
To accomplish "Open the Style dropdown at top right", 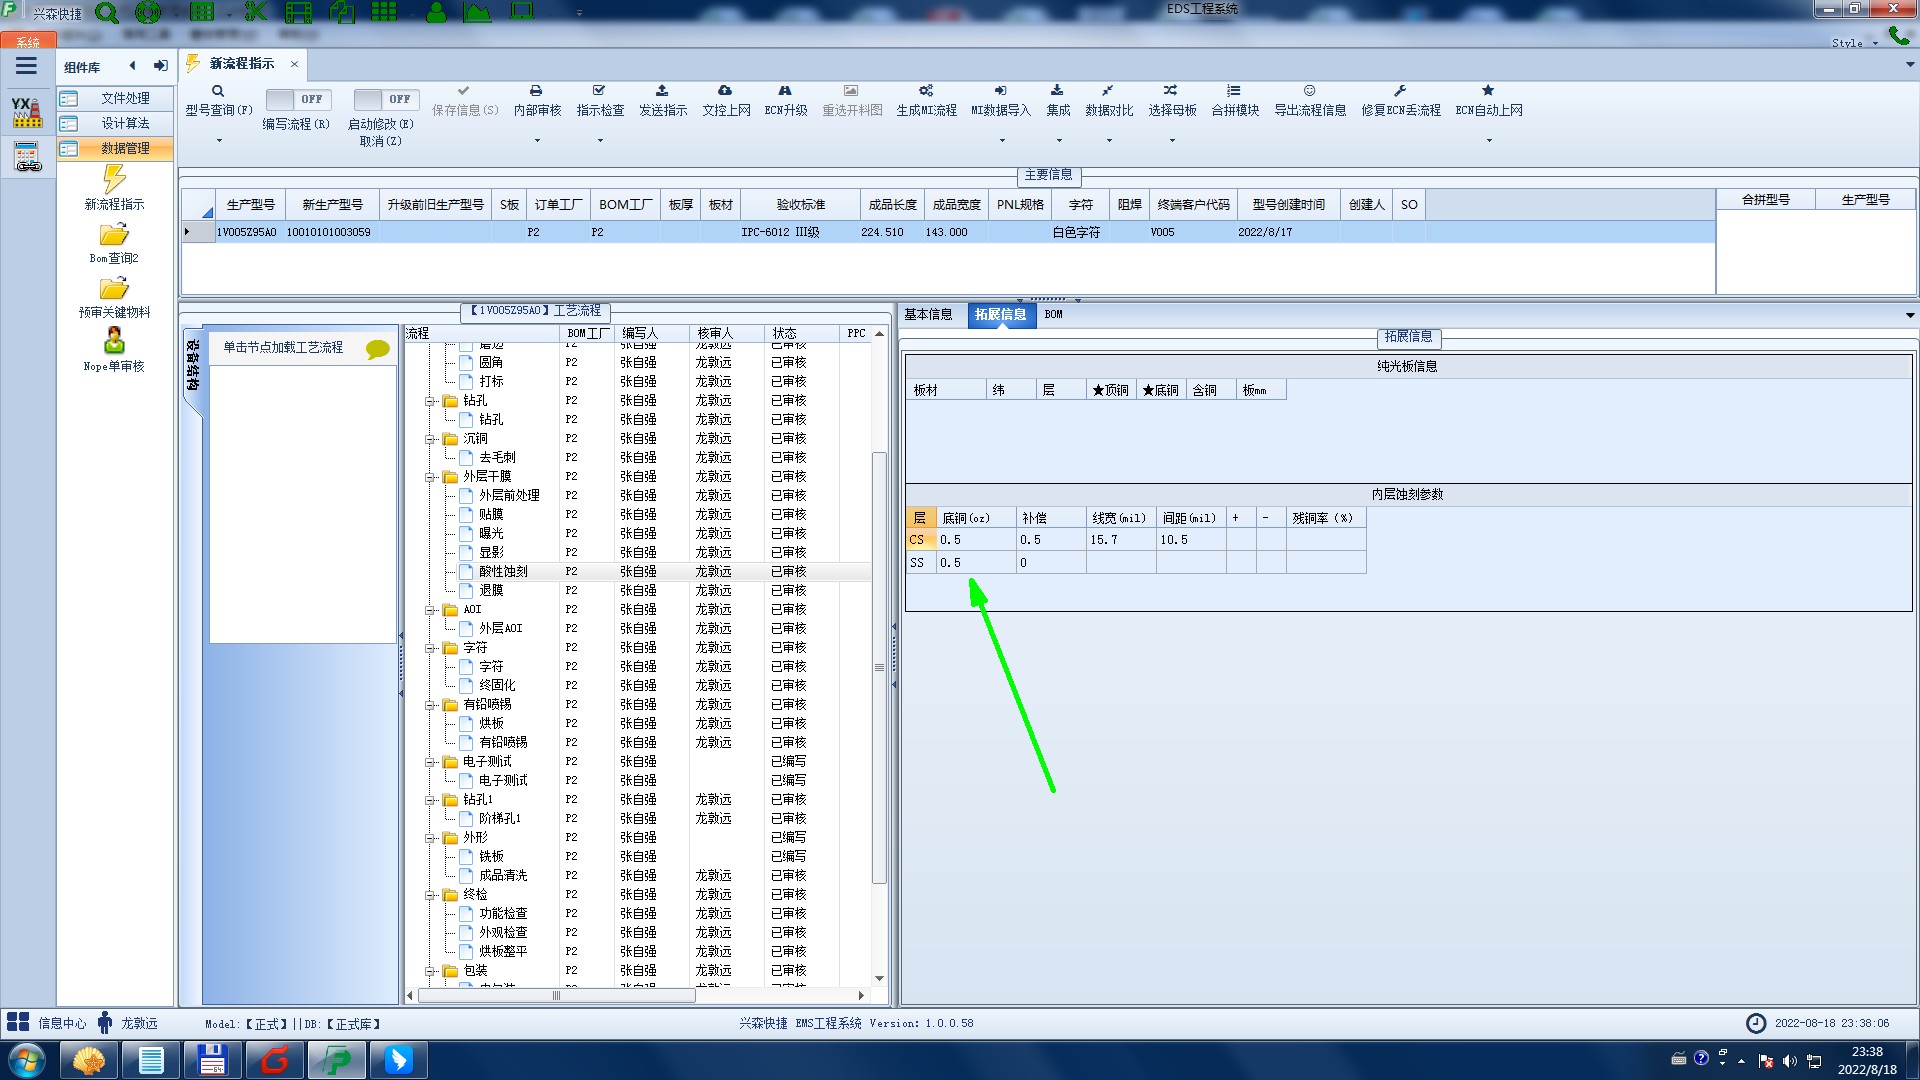I will (x=1854, y=43).
